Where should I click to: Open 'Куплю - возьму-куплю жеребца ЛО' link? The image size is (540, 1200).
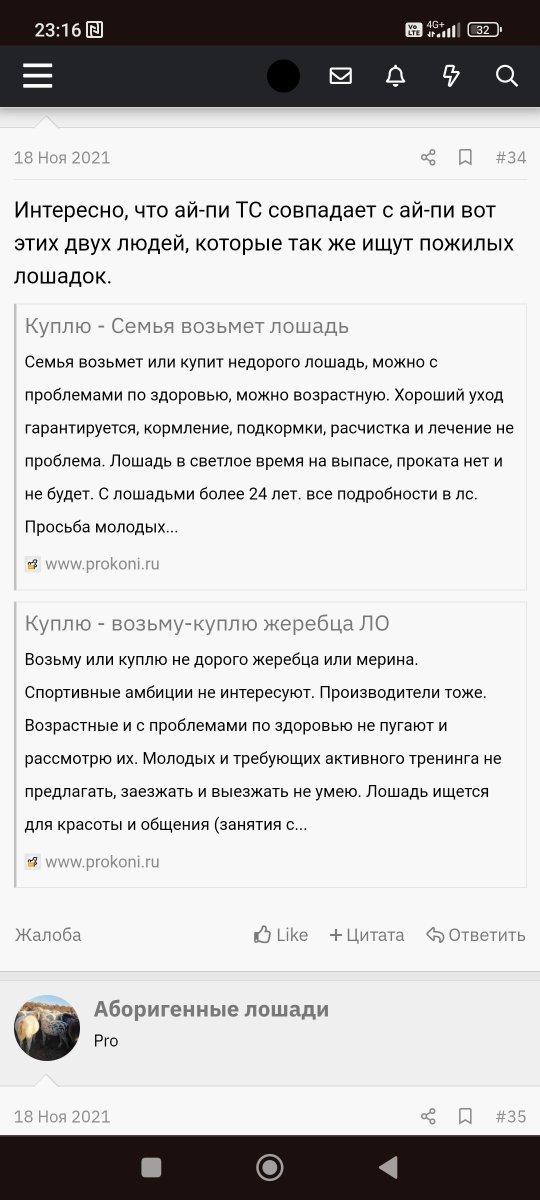207,623
